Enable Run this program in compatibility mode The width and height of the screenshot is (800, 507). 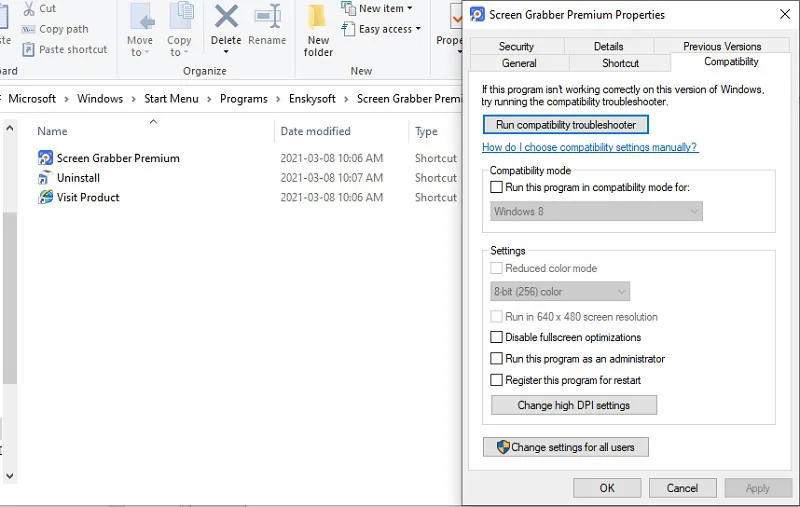[x=496, y=187]
